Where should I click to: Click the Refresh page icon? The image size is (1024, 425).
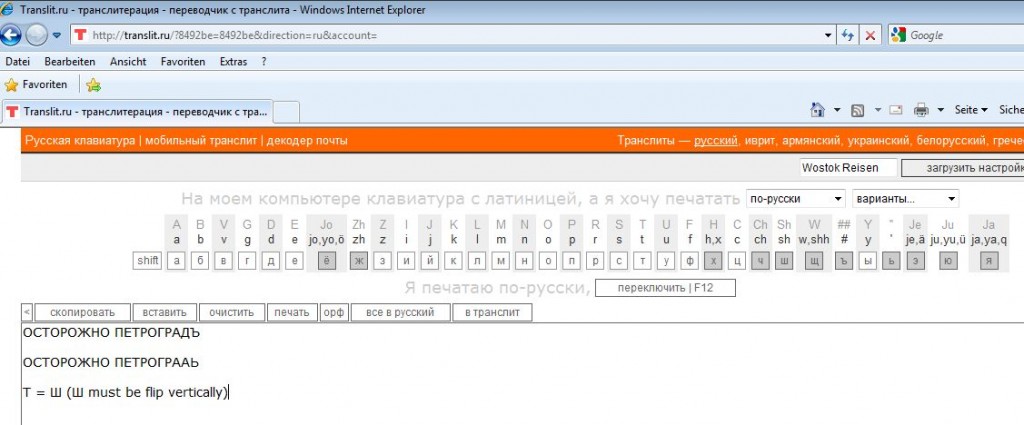[x=848, y=35]
